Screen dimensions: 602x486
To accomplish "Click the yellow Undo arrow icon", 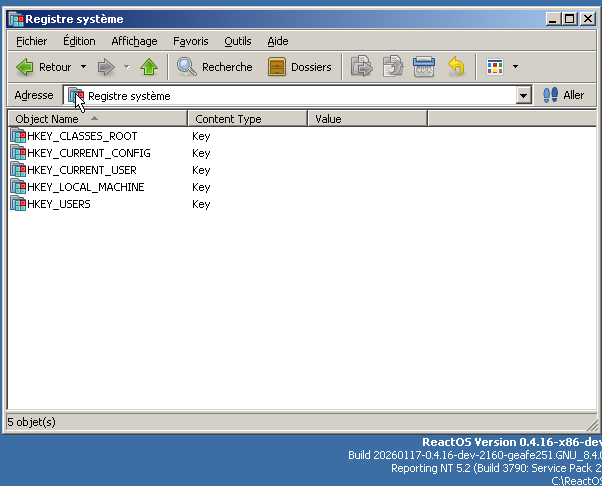I will coord(456,67).
